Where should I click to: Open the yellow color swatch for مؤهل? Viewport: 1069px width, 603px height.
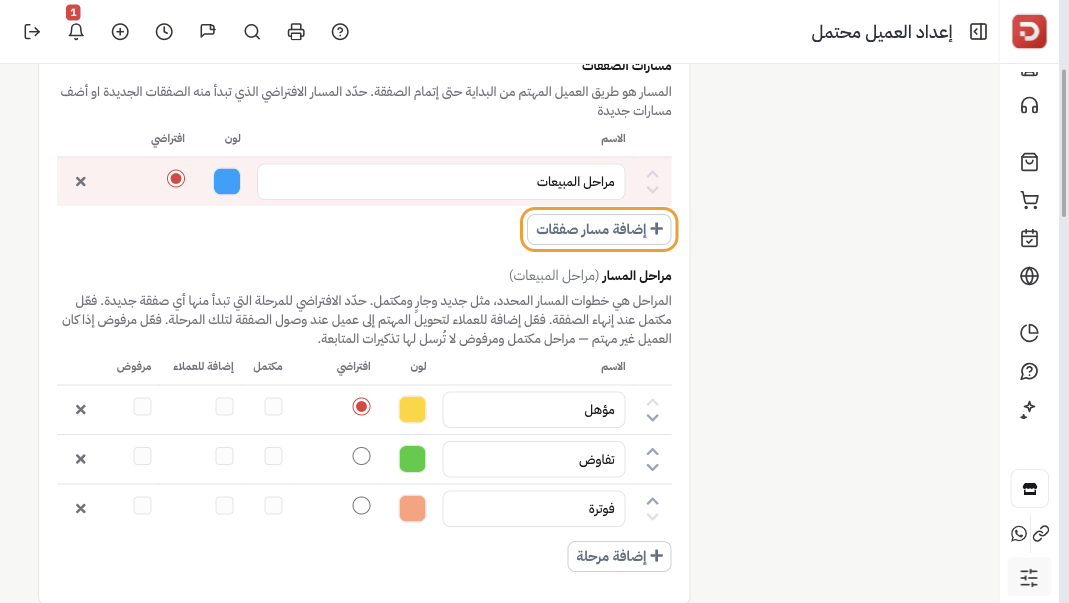[x=412, y=409]
